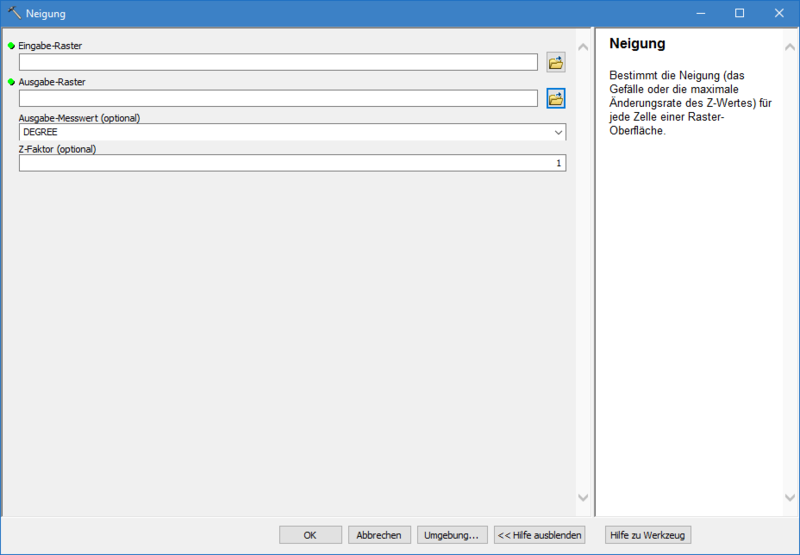Click the Eingabe-Raster text field
Image resolution: width=800 pixels, height=555 pixels.
coord(278,63)
